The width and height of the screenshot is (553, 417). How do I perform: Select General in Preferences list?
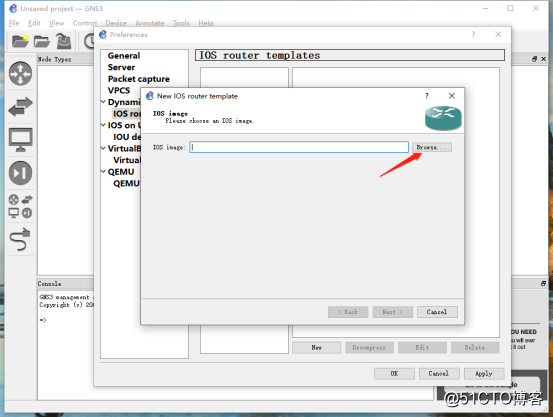(124, 56)
